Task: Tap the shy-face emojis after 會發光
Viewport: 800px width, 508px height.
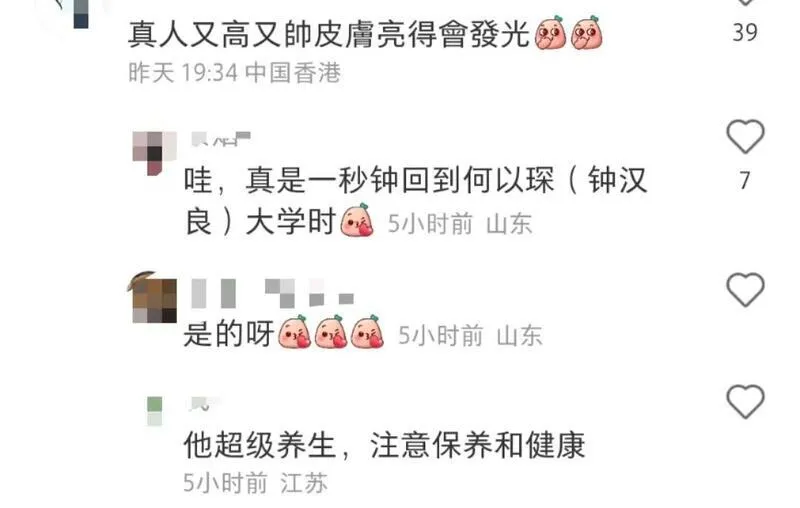Action: click(x=568, y=33)
